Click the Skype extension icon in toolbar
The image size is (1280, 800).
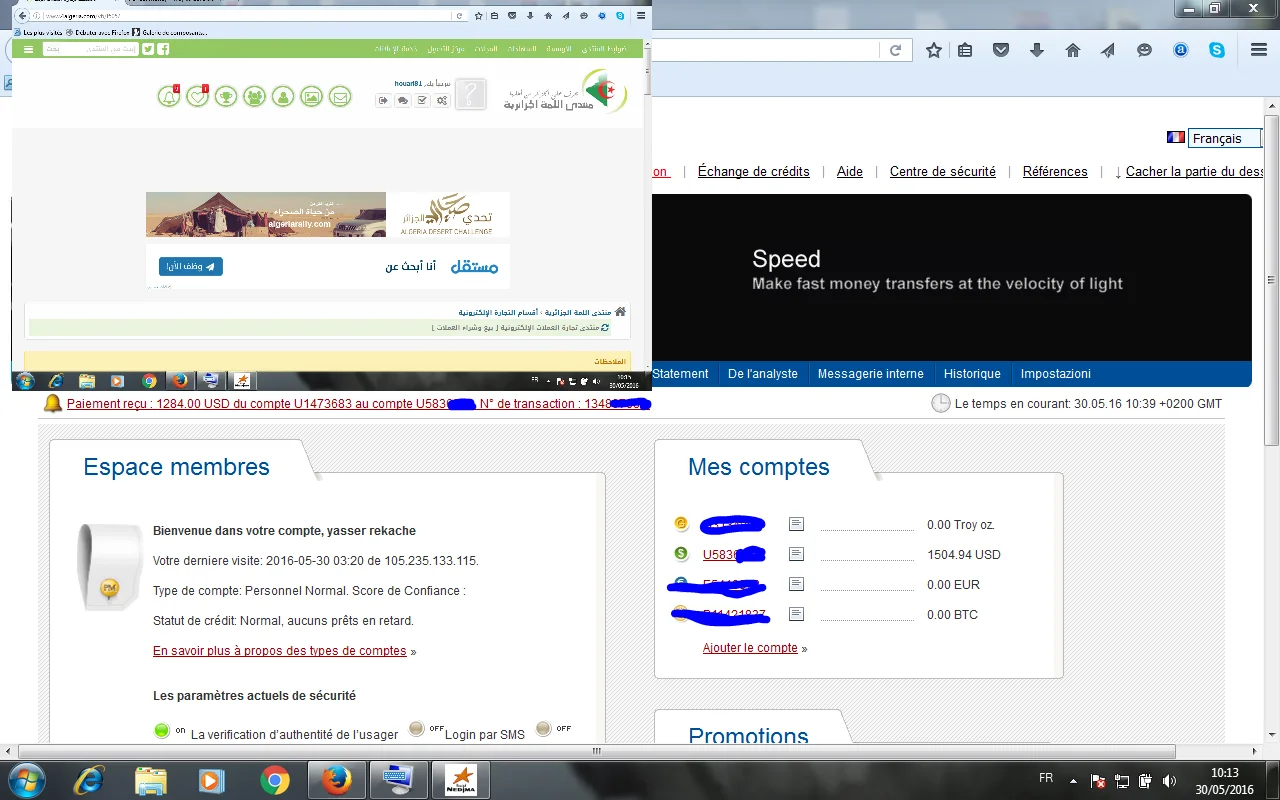pyautogui.click(x=1217, y=50)
